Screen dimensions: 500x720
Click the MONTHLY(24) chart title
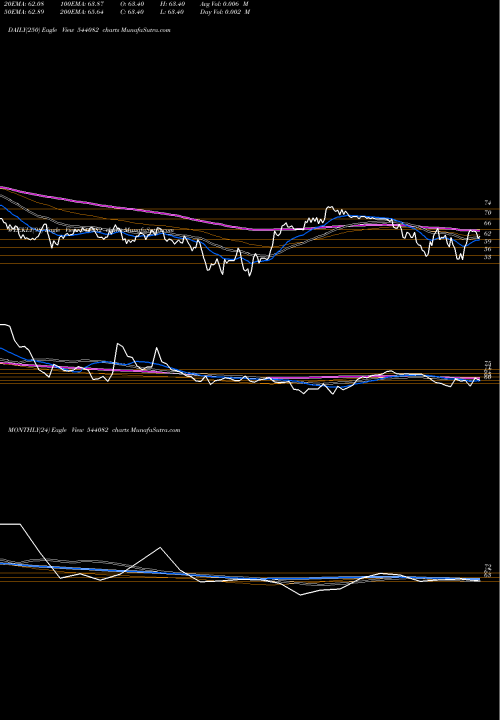(94, 430)
